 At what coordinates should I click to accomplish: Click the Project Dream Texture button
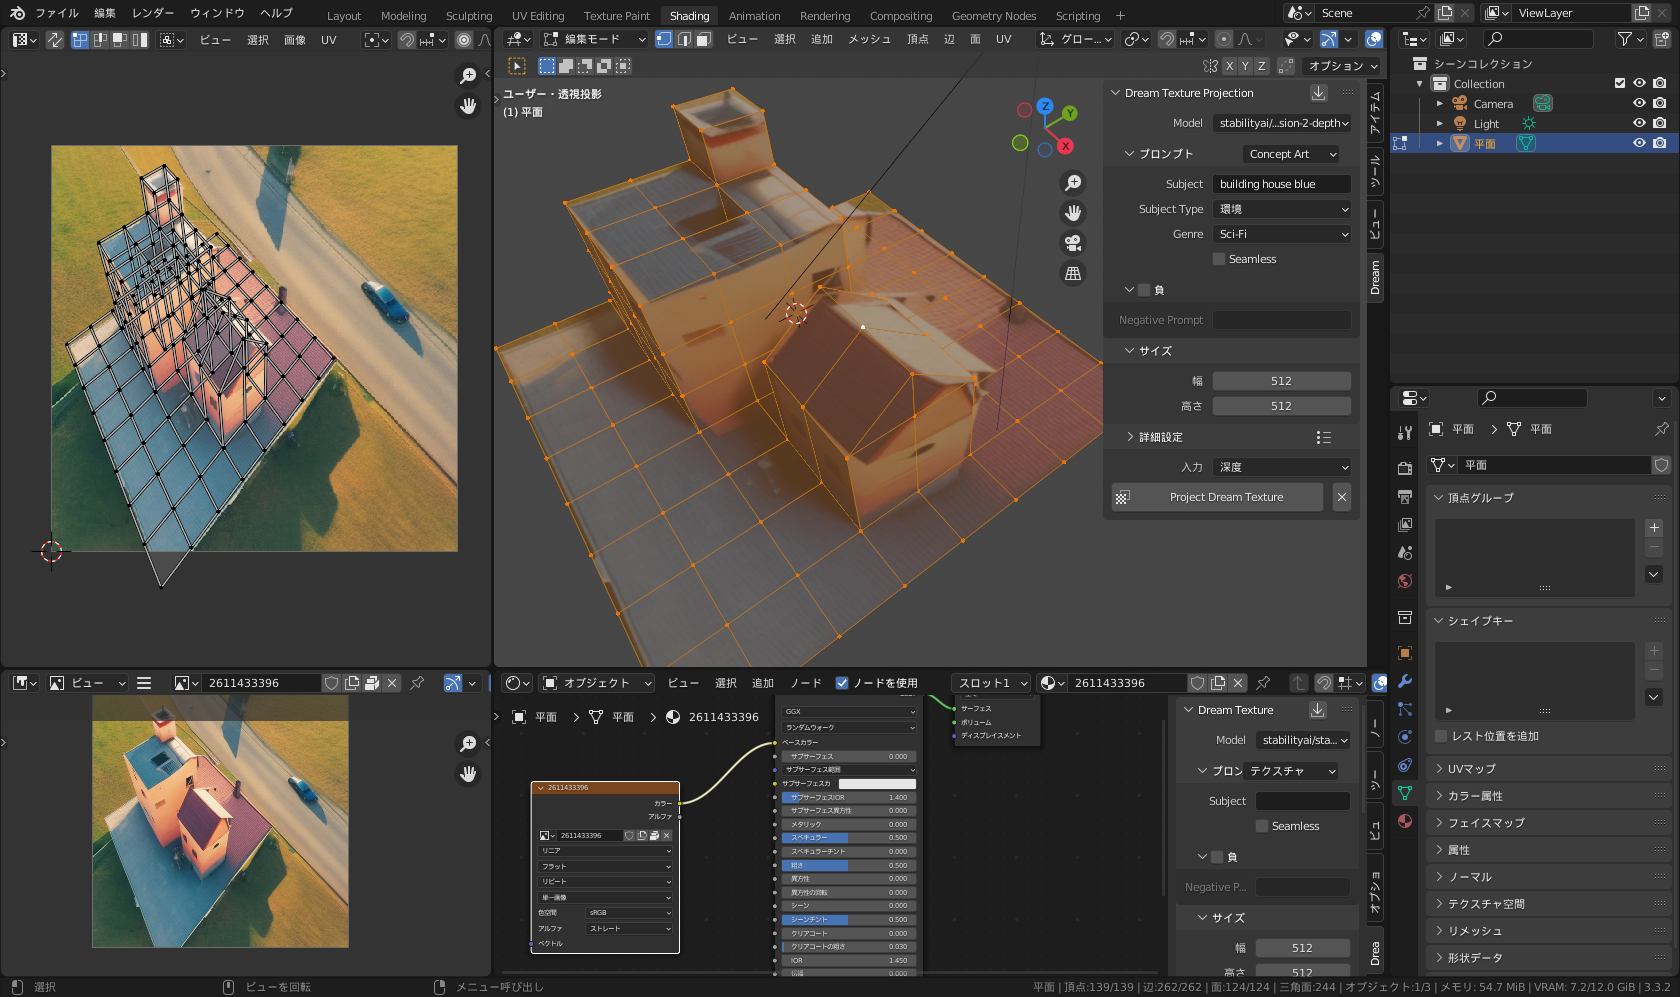pyautogui.click(x=1217, y=497)
